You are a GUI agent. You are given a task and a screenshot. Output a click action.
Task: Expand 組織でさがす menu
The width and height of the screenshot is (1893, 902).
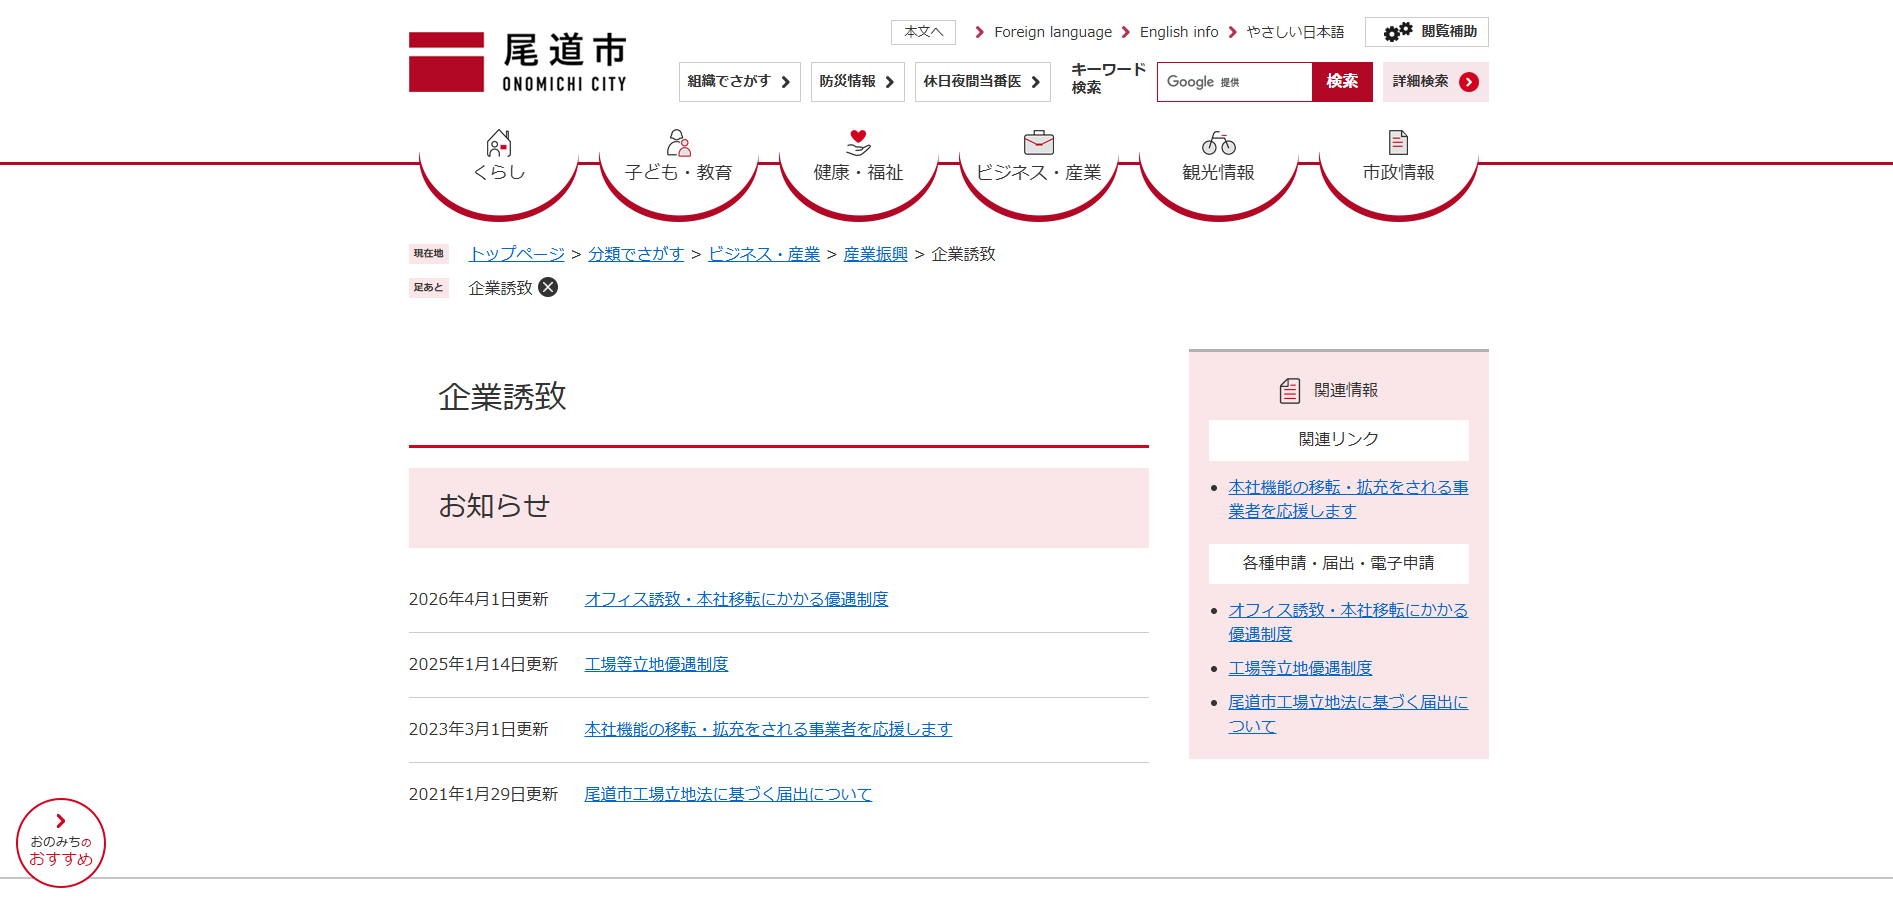tap(739, 82)
